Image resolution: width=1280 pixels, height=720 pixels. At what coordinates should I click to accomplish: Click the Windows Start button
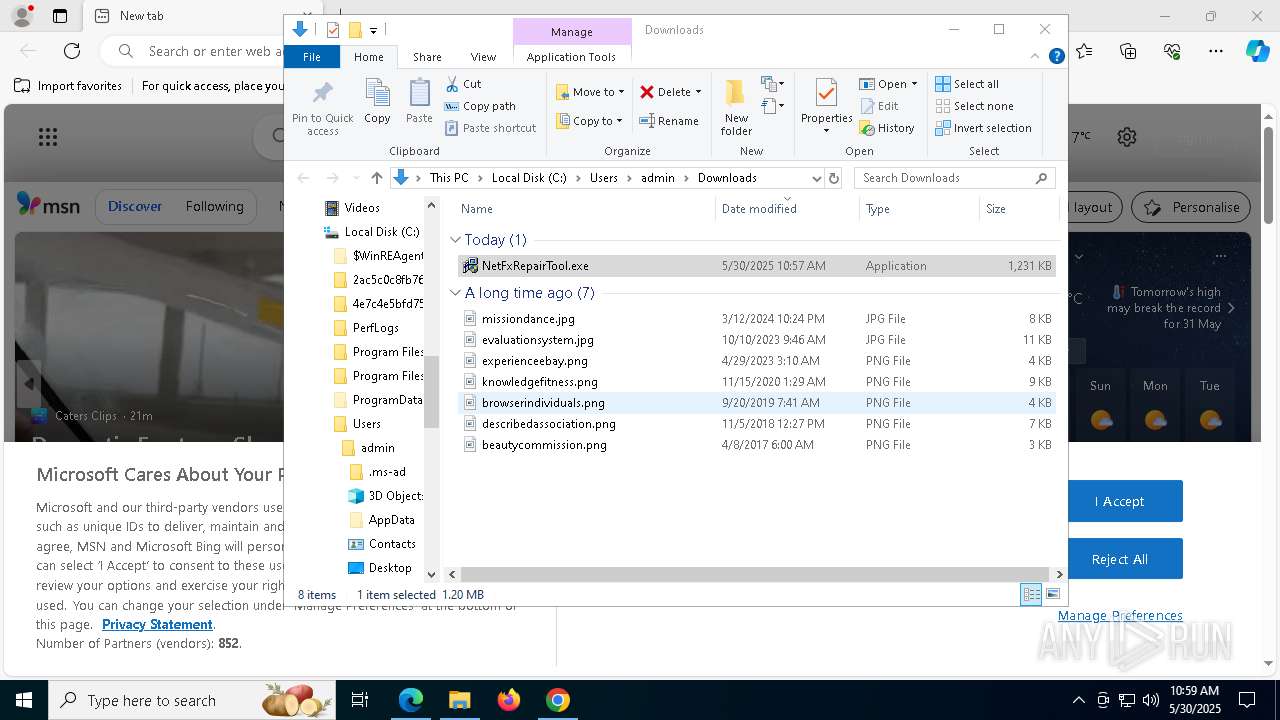click(x=24, y=700)
